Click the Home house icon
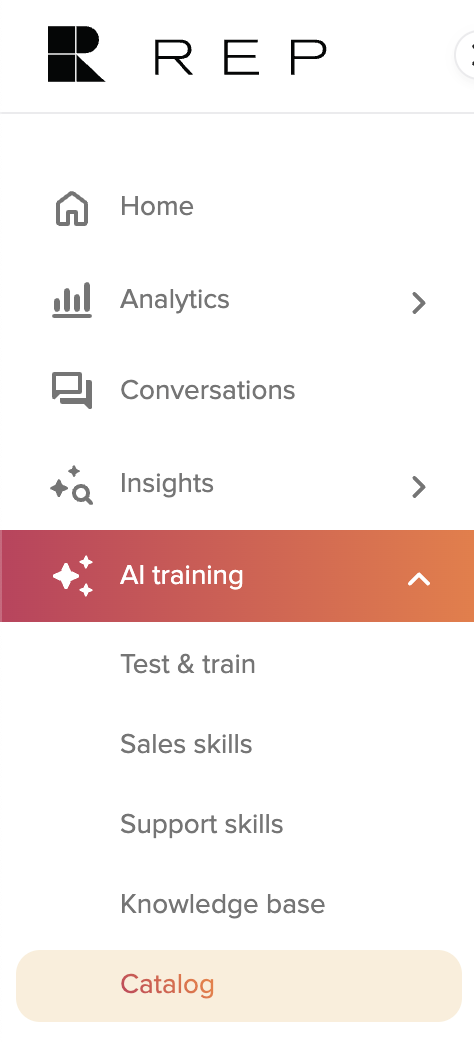The width and height of the screenshot is (474, 1042). (x=72, y=209)
